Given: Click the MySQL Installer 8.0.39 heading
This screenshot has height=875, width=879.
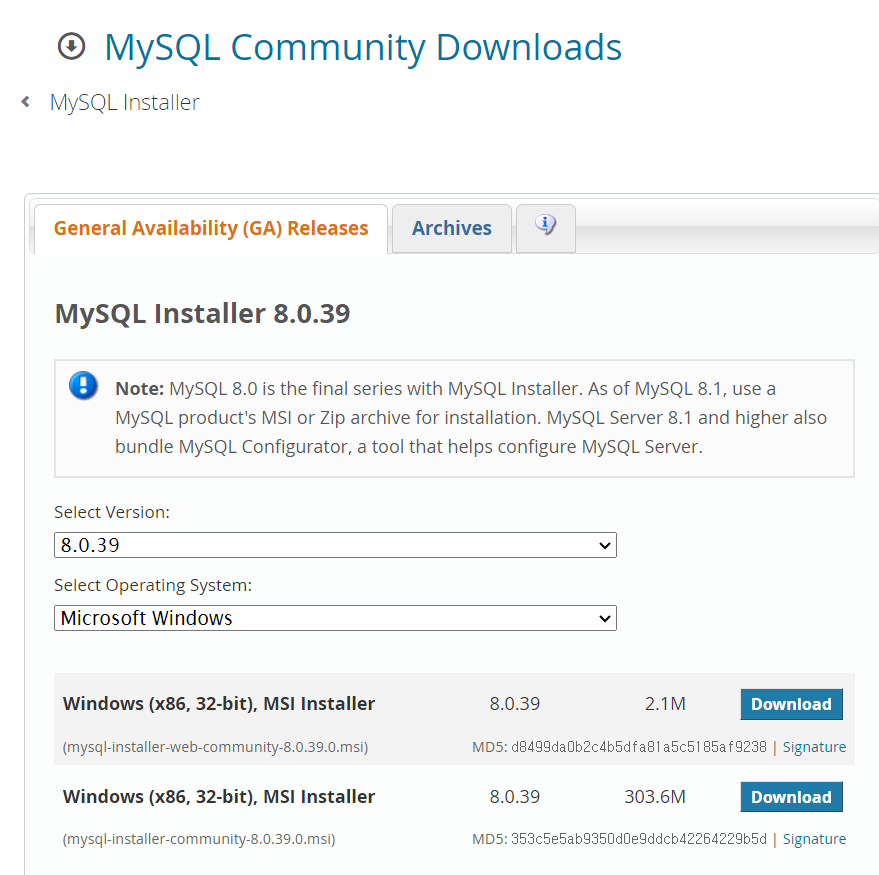Looking at the screenshot, I should pyautogui.click(x=202, y=313).
